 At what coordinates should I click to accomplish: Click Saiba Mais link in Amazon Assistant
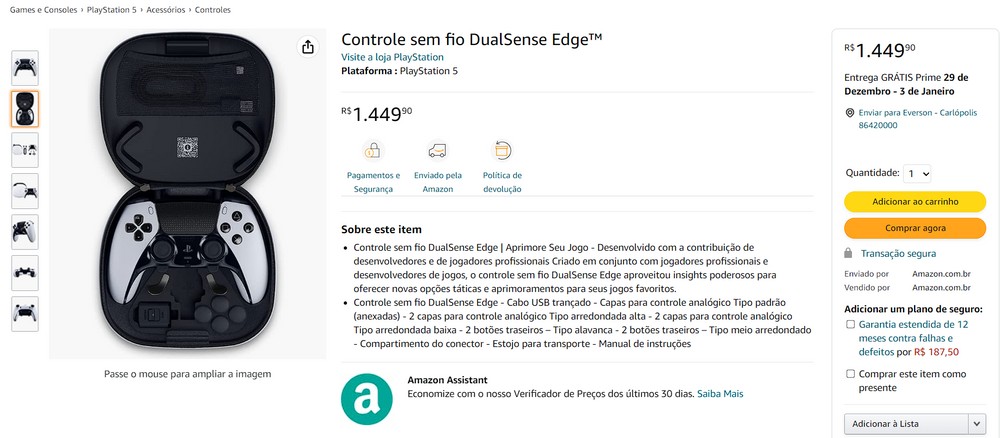pyautogui.click(x=720, y=394)
